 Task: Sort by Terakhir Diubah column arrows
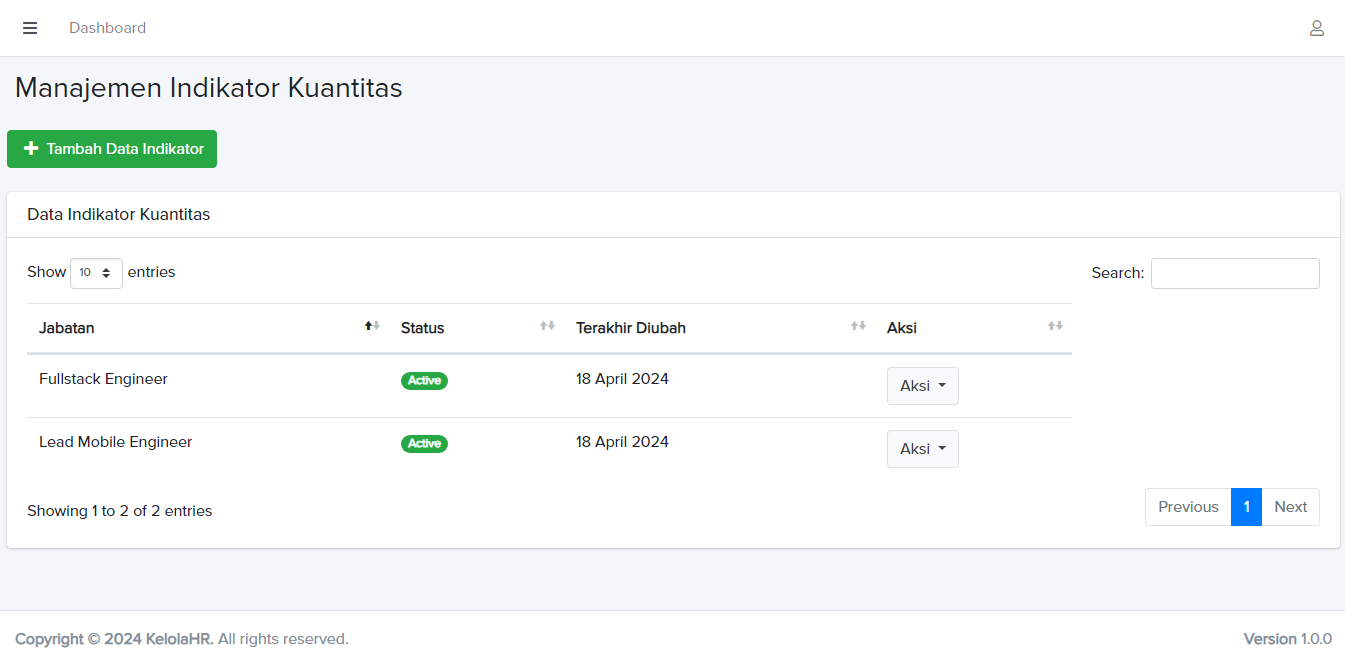coord(858,326)
